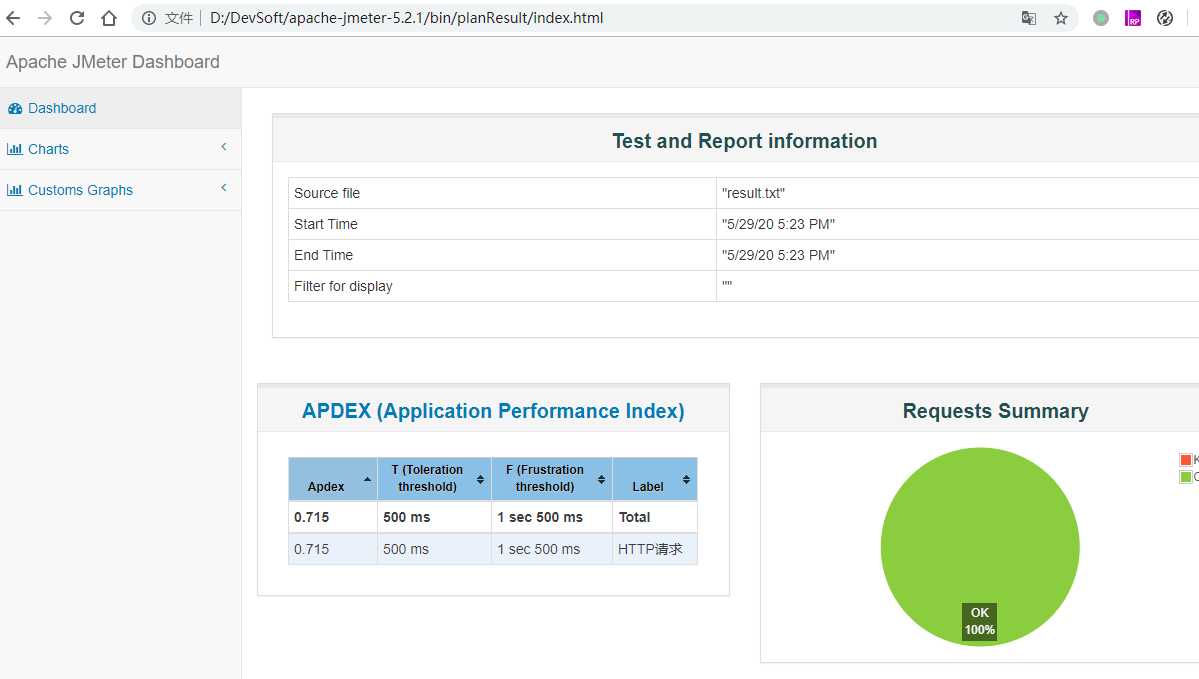Image resolution: width=1199 pixels, height=679 pixels.
Task: Click the APDEX (Application Performance Index) heading
Action: click(x=493, y=411)
